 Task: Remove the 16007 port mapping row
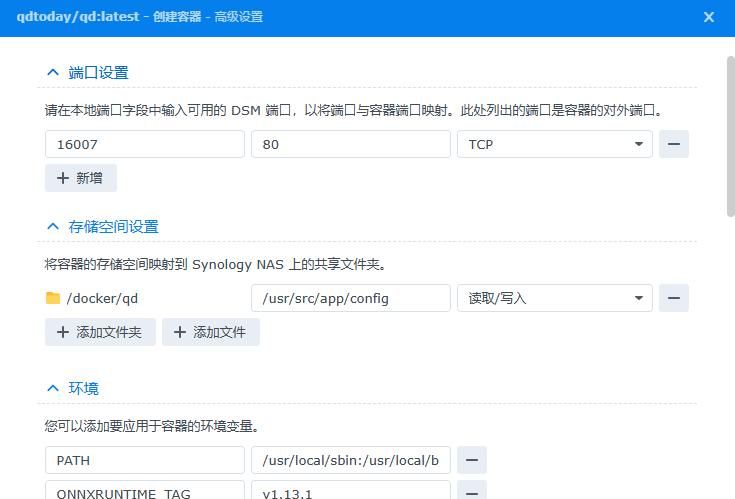click(x=674, y=144)
